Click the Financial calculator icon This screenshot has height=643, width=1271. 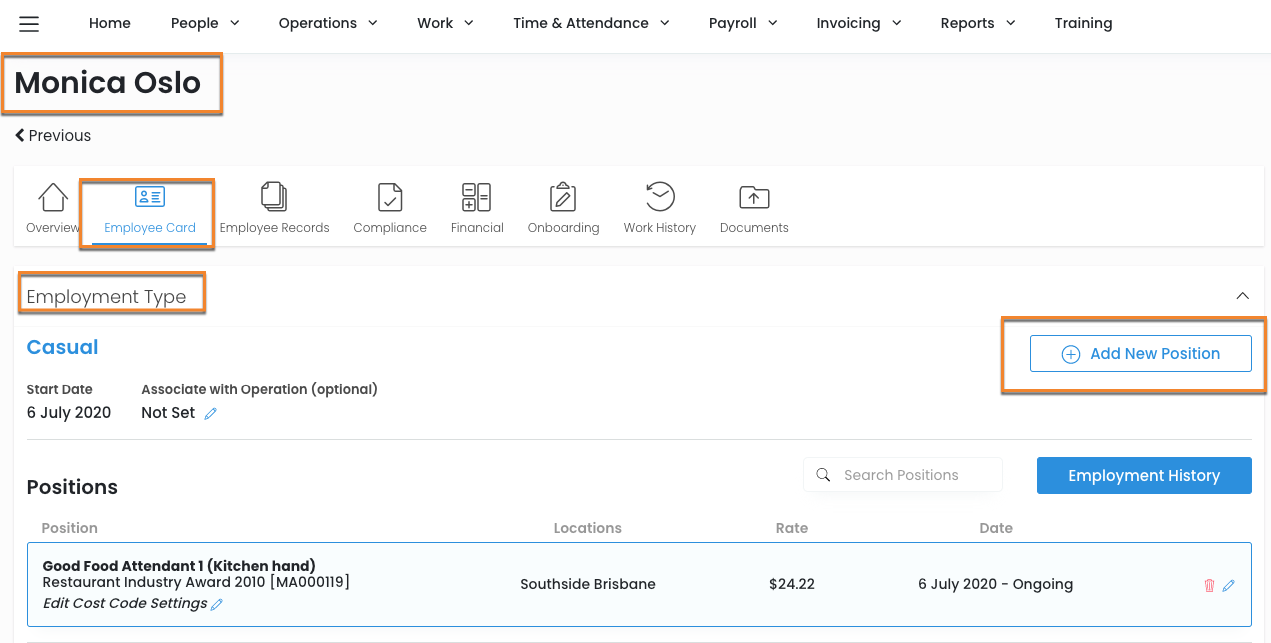pos(476,198)
